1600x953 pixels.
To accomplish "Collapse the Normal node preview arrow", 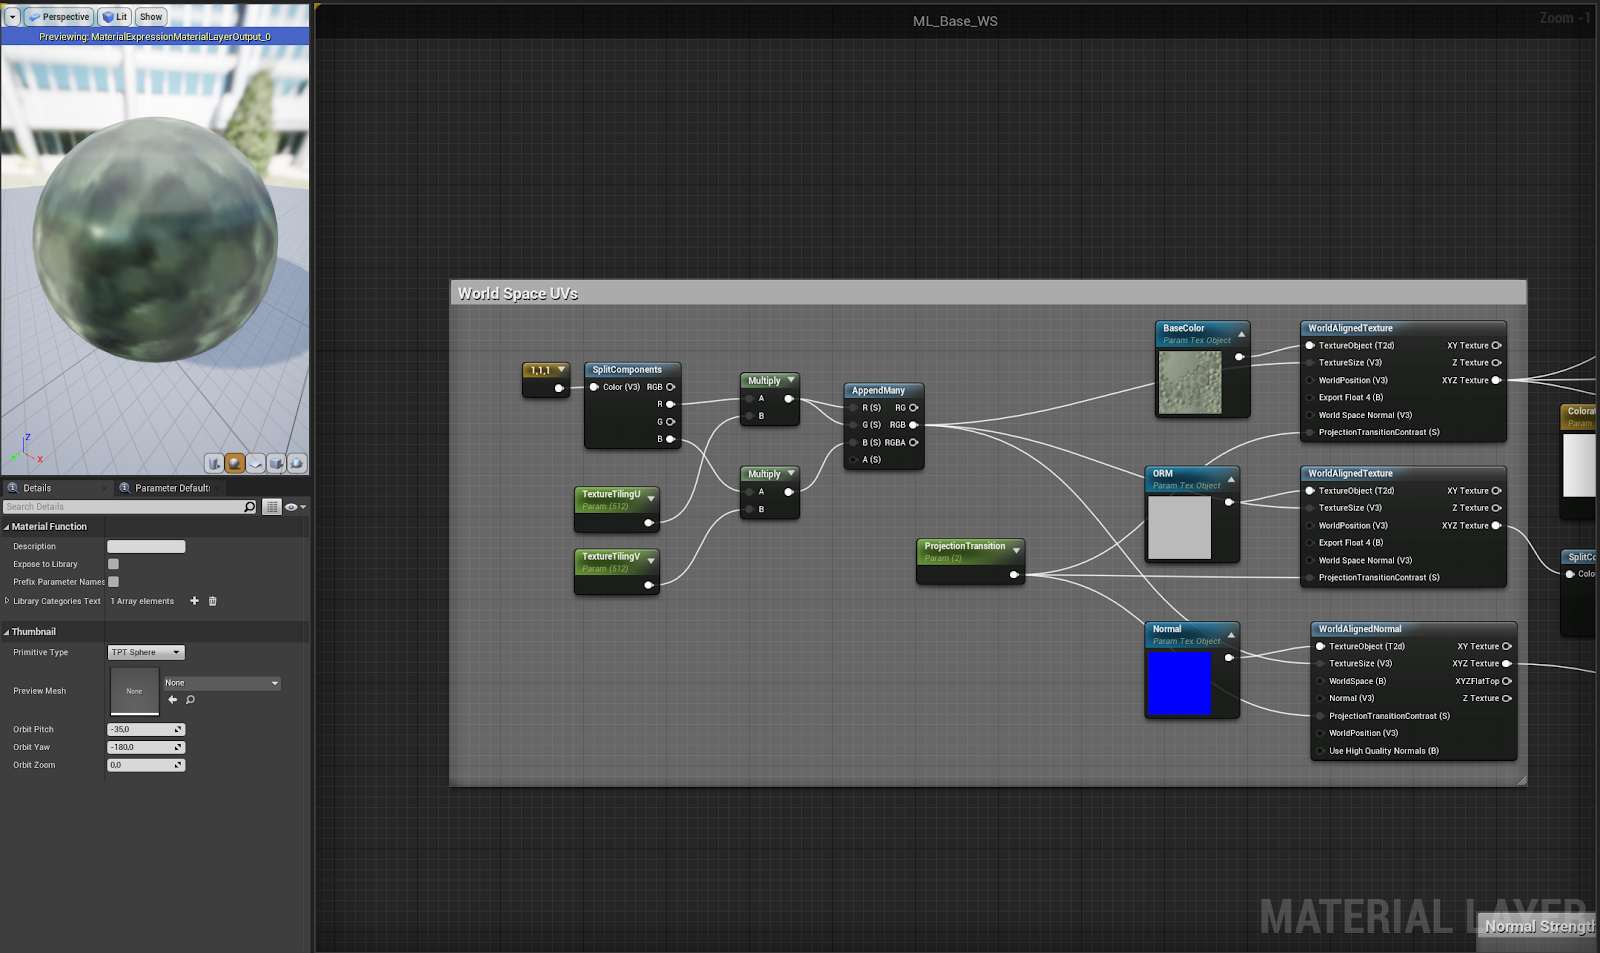I will click(1231, 635).
